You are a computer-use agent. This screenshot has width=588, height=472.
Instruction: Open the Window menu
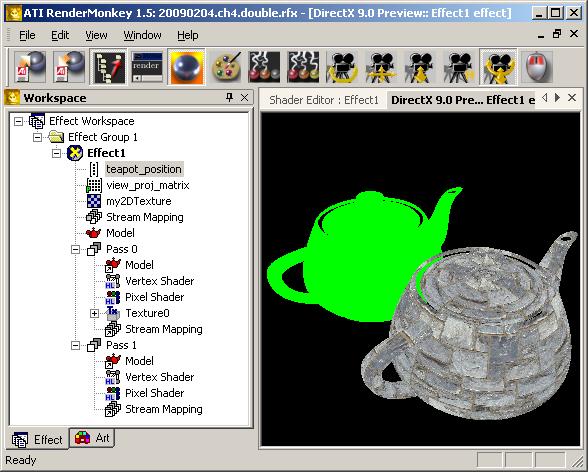click(x=142, y=35)
